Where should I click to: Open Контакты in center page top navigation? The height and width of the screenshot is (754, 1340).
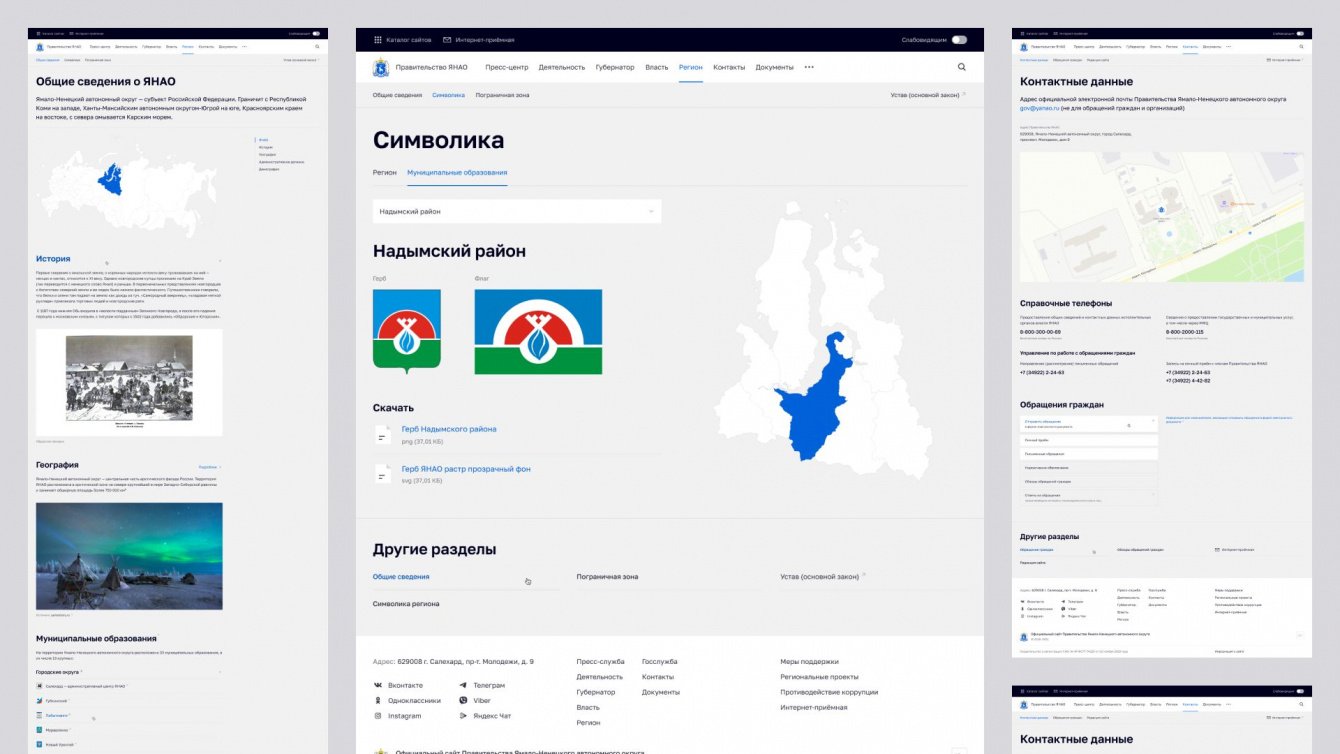point(729,67)
